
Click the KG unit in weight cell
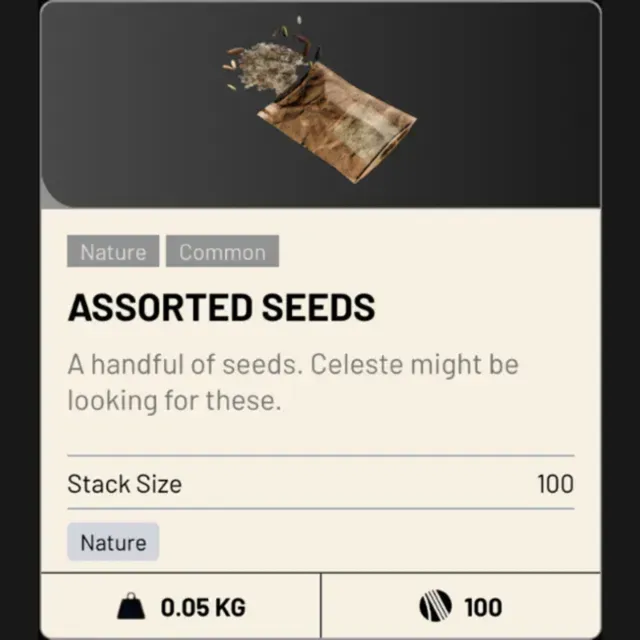coord(229,607)
